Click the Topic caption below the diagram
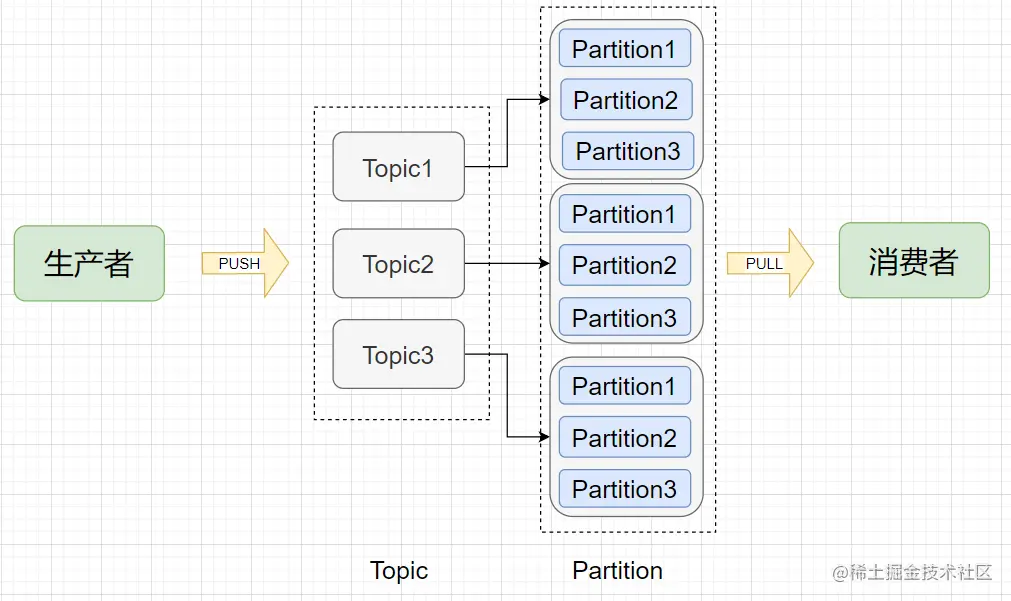This screenshot has height=601, width=1011. click(x=399, y=571)
